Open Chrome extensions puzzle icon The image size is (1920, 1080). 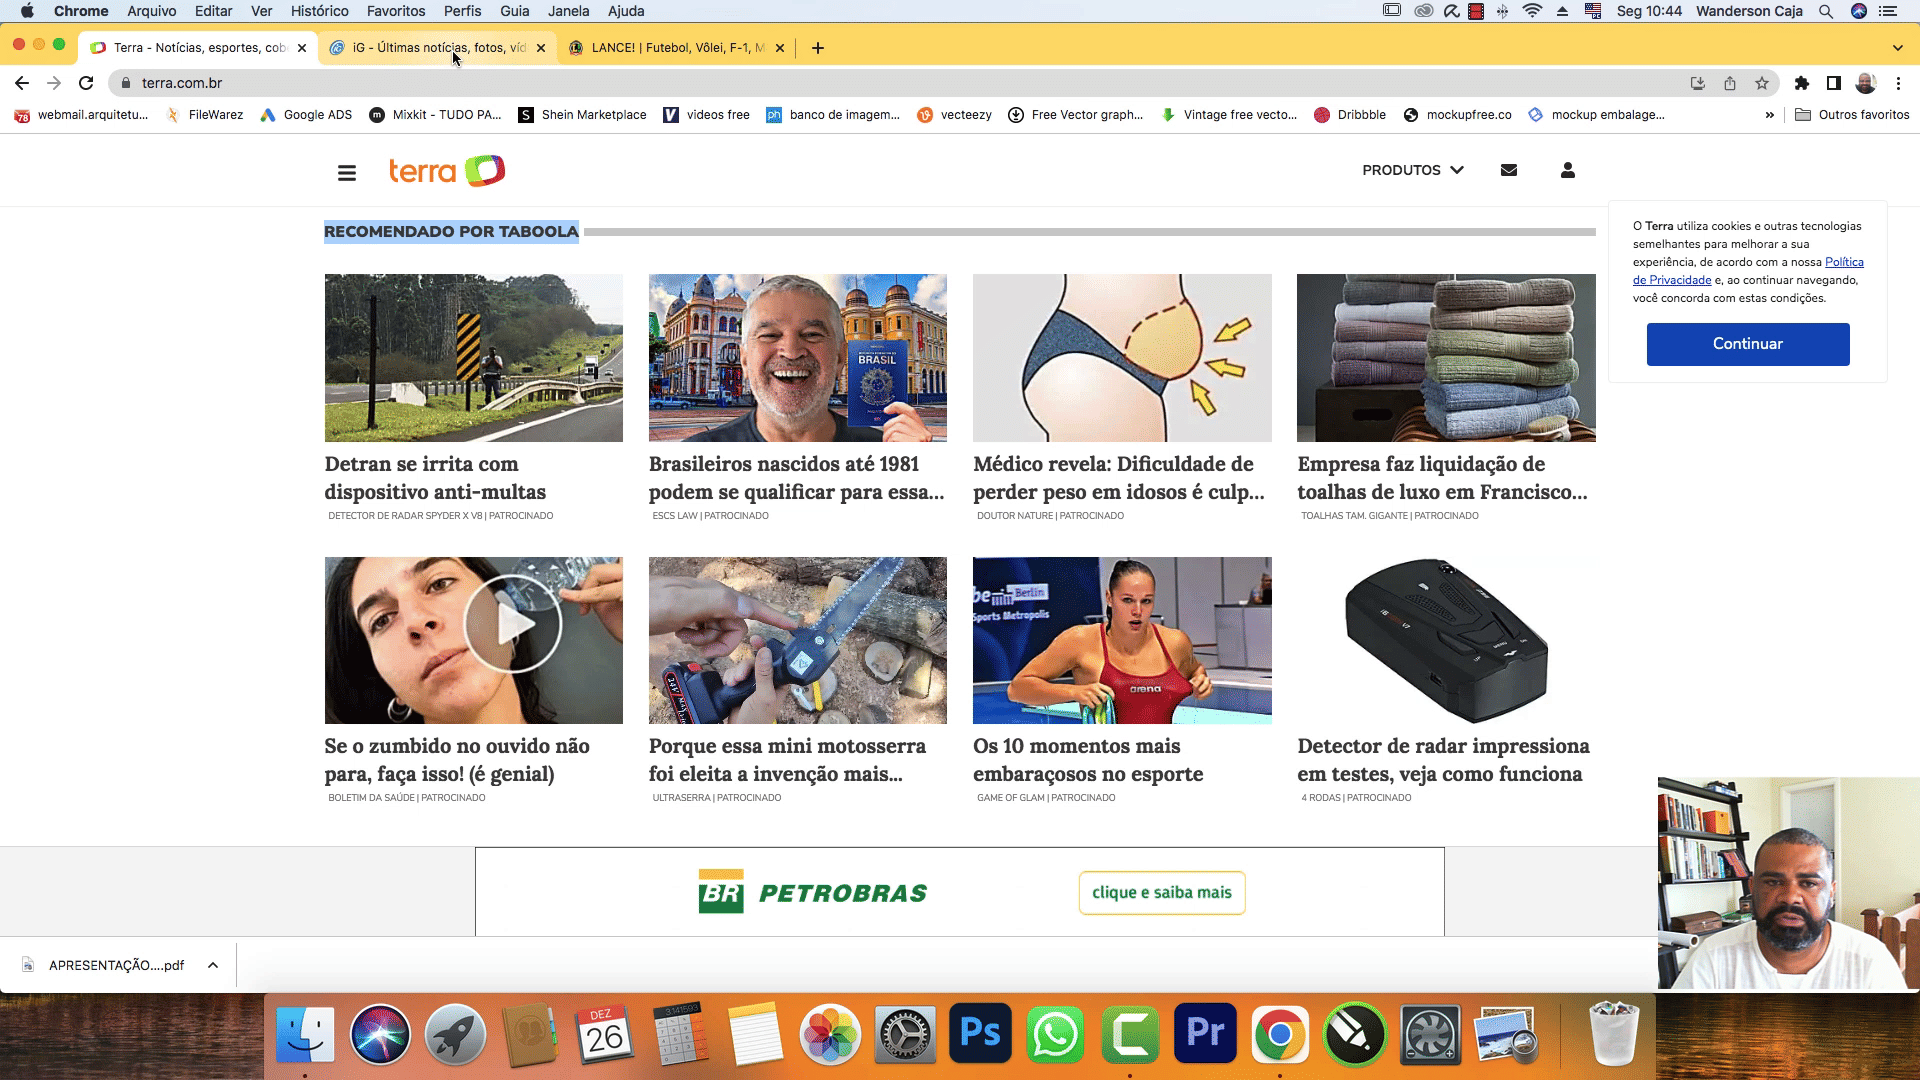(1802, 83)
